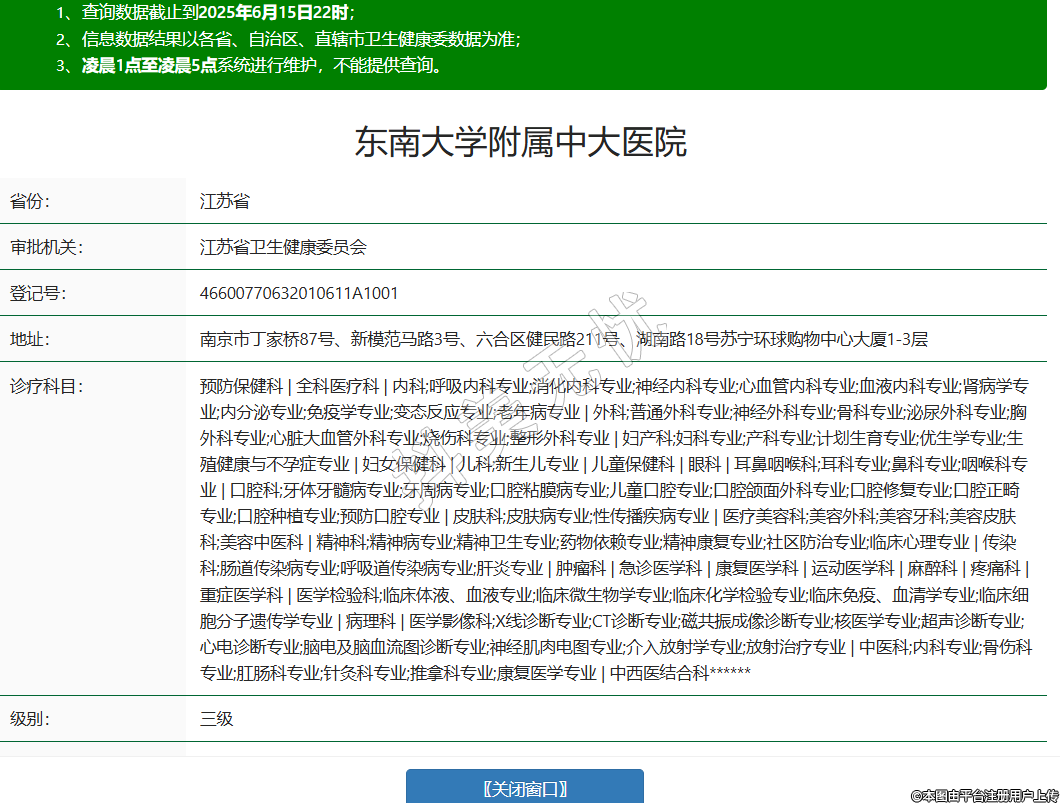
Task: Click registration number 46600770632010611A1001
Action: point(299,293)
